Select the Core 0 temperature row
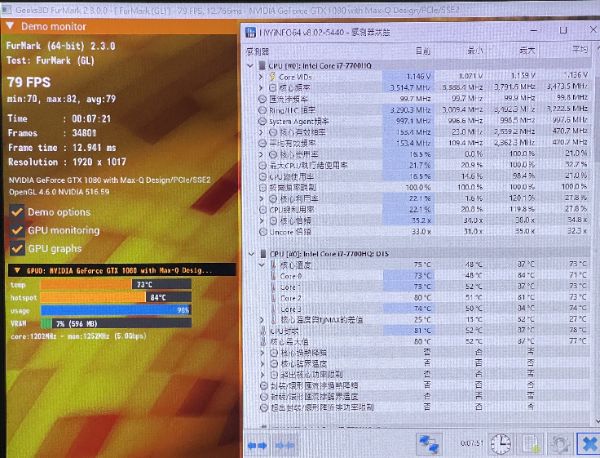 click(x=419, y=275)
